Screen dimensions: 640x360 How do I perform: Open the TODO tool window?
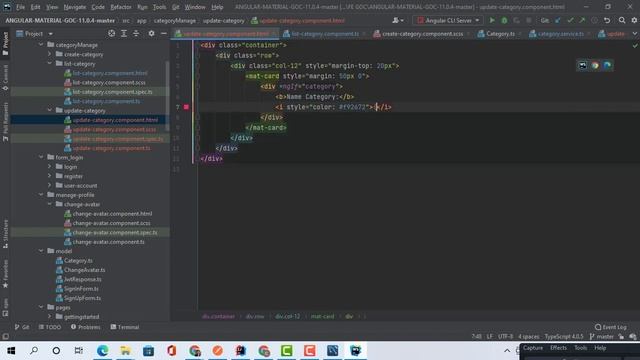pyautogui.click(x=50, y=327)
